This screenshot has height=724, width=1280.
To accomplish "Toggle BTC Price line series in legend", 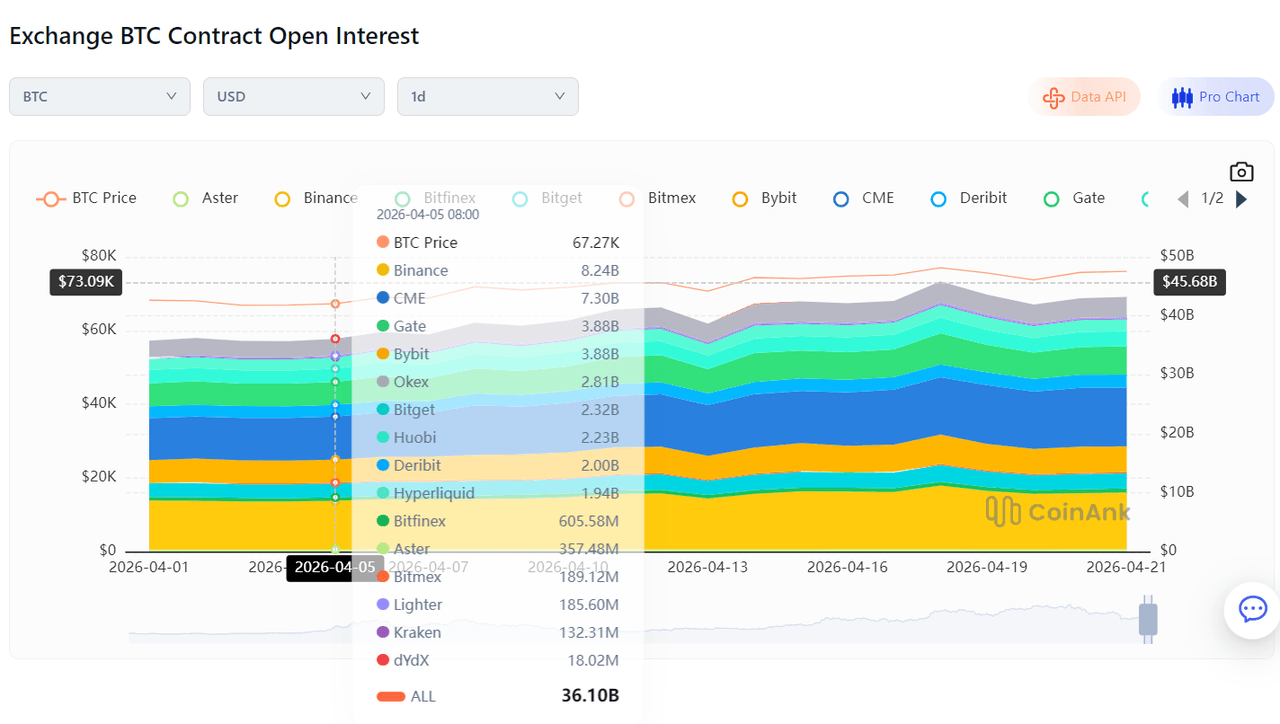I will (87, 198).
